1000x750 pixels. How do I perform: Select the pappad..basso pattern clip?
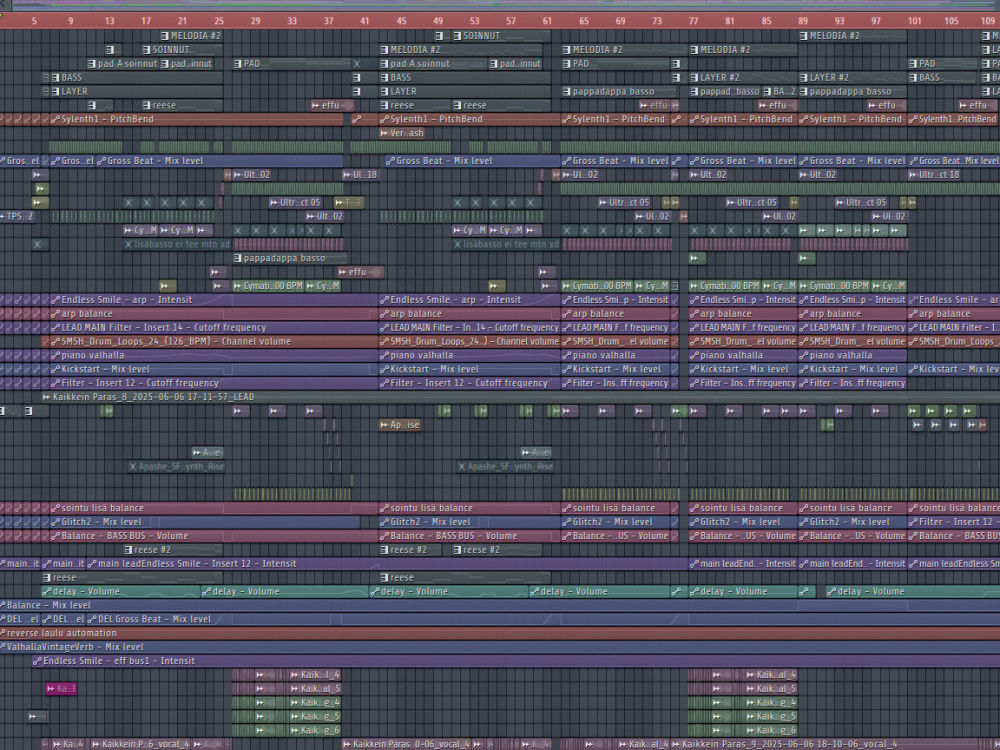point(725,92)
